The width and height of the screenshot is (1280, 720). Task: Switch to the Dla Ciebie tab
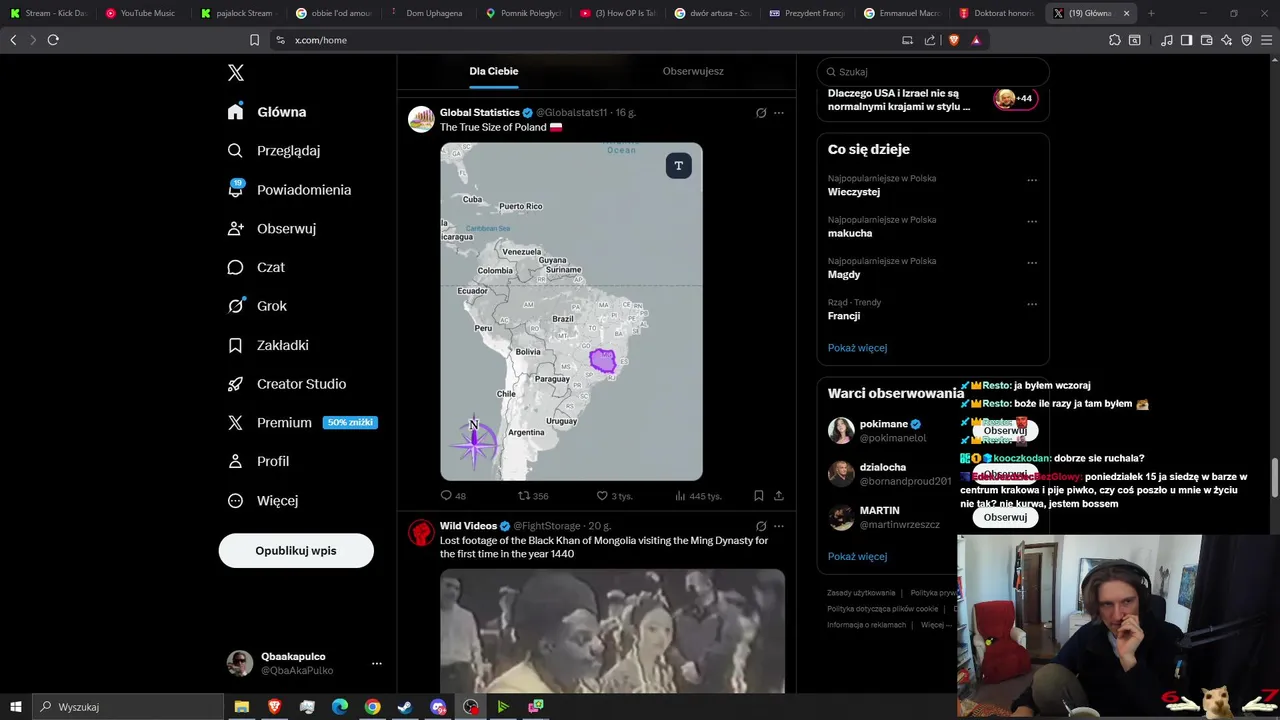click(494, 71)
